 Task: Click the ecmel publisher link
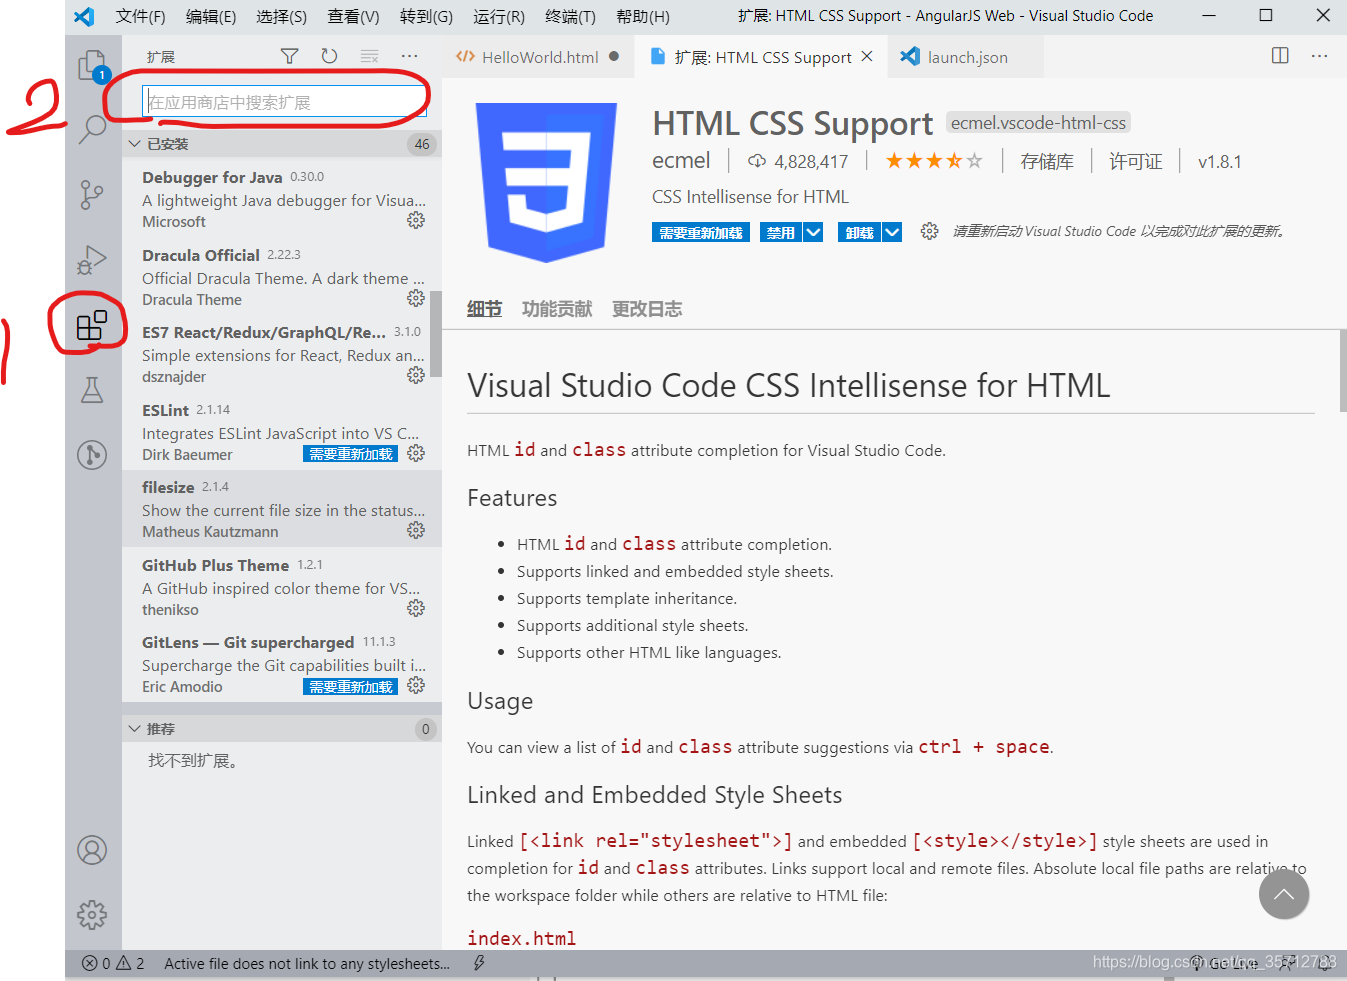(x=681, y=161)
